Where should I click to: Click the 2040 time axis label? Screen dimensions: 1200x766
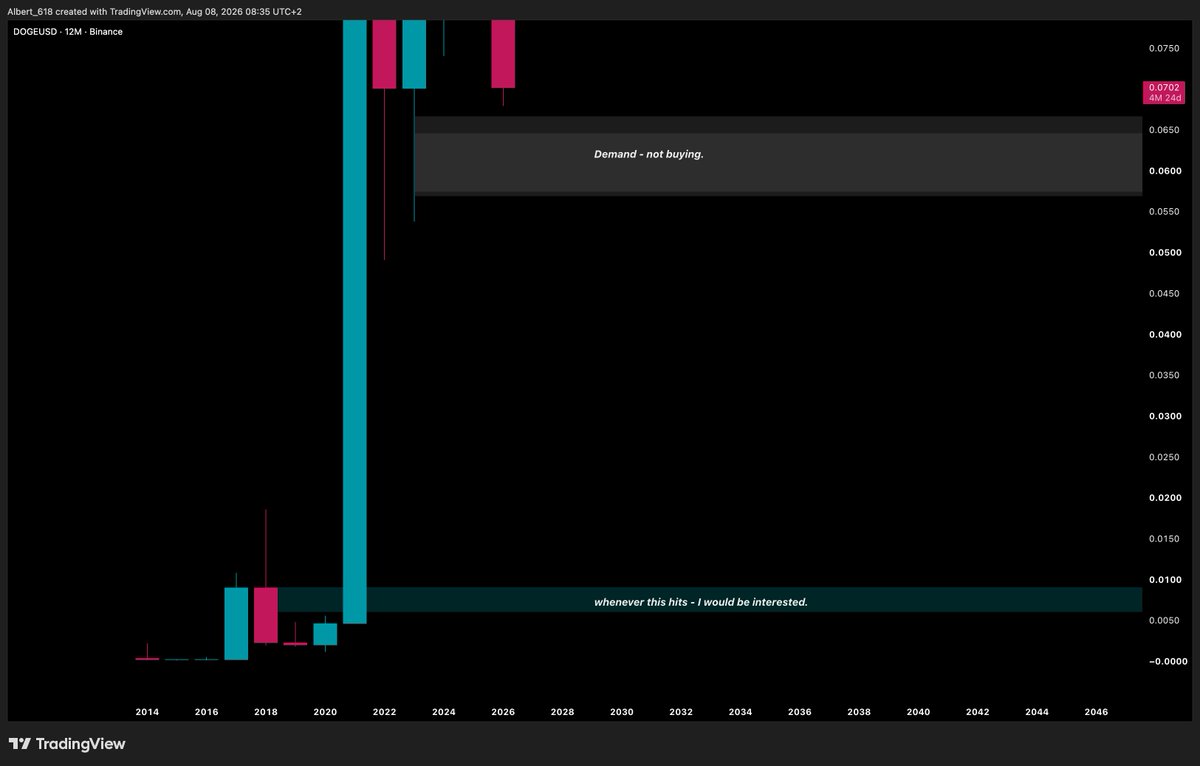(918, 712)
